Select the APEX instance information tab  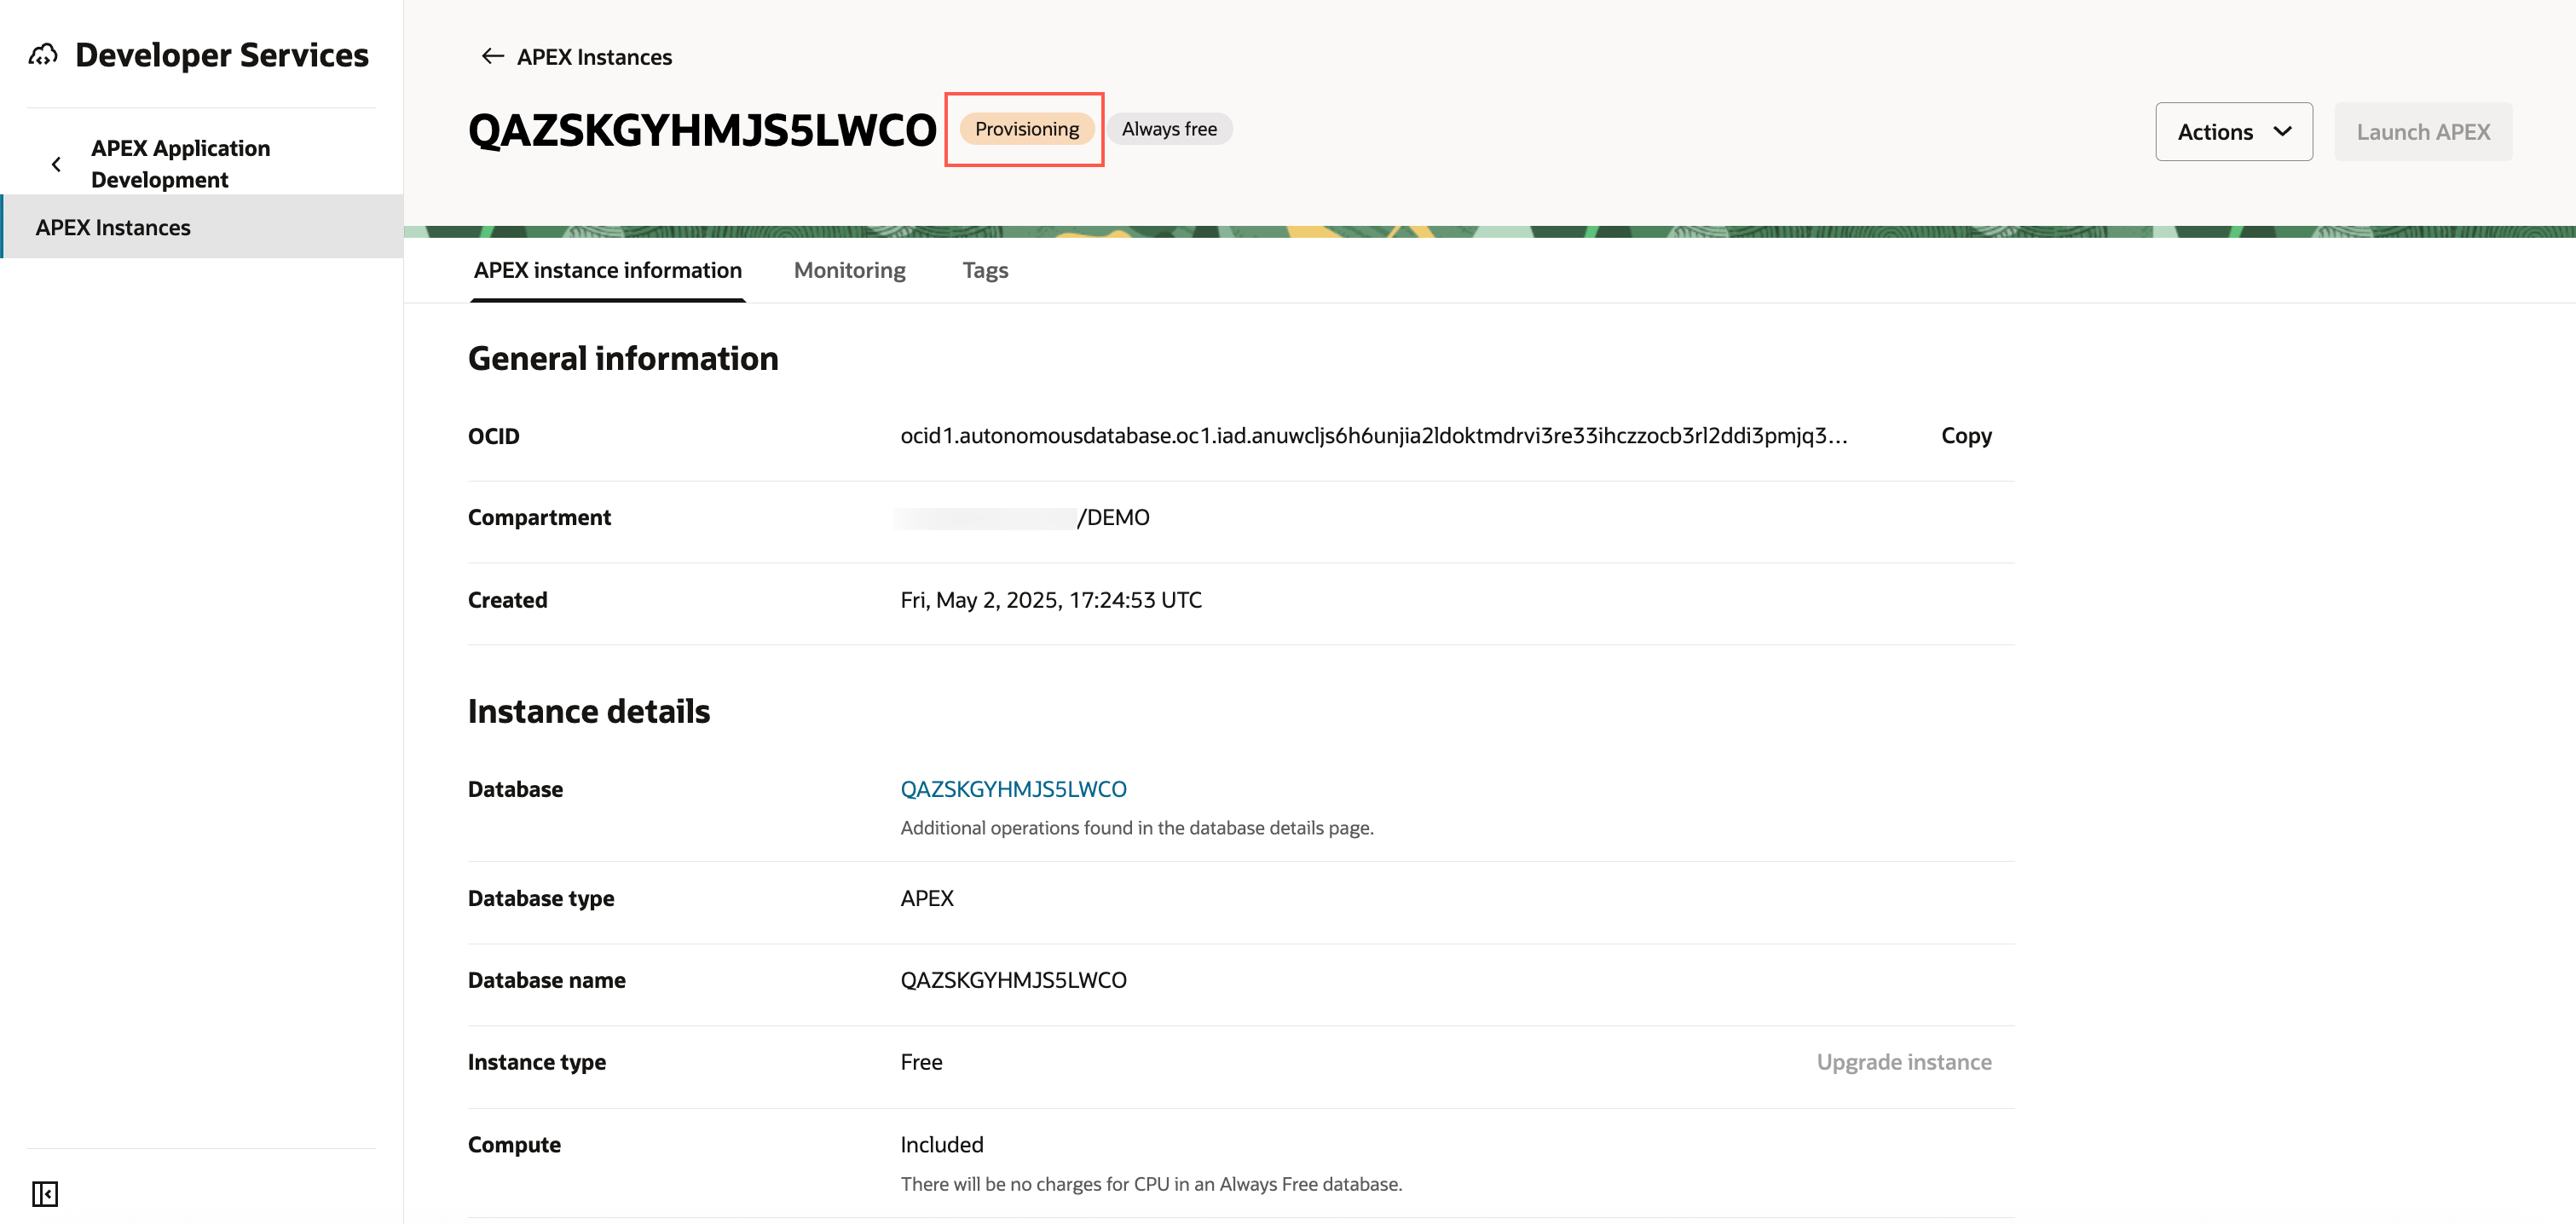pyautogui.click(x=607, y=270)
